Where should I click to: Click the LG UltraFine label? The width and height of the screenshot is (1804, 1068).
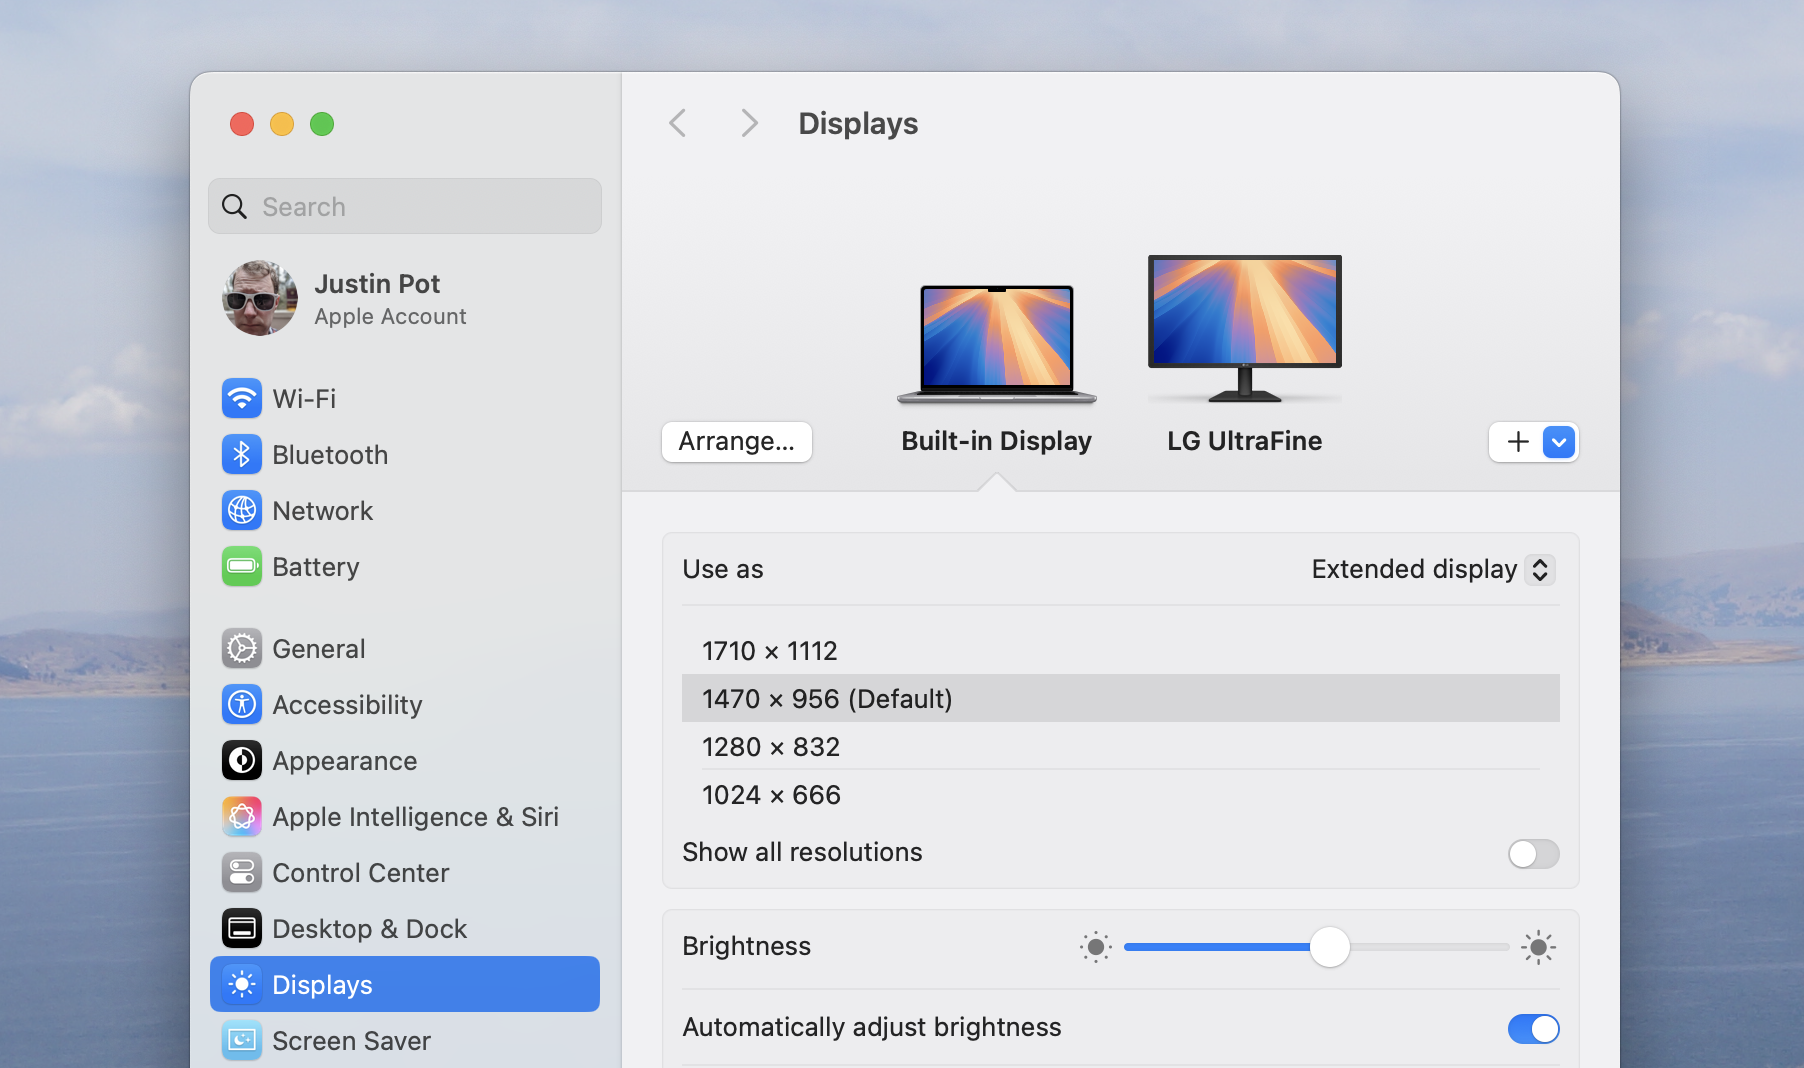[1245, 441]
